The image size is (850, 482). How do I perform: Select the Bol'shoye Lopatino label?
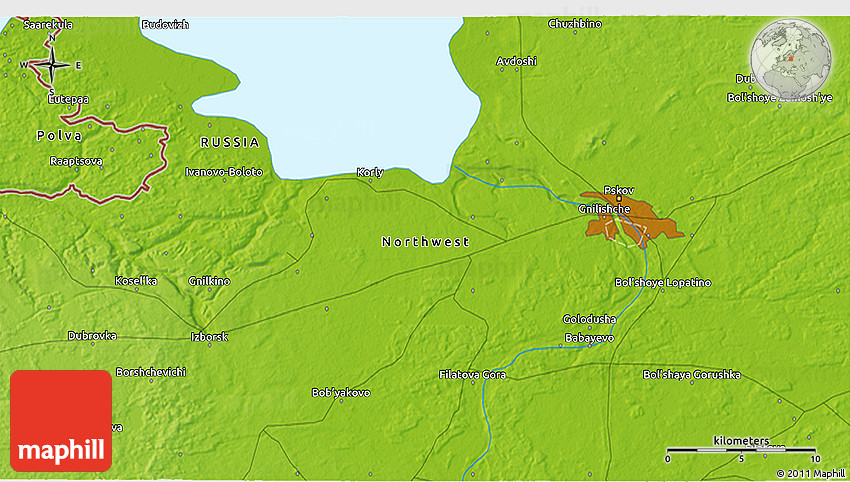(663, 283)
